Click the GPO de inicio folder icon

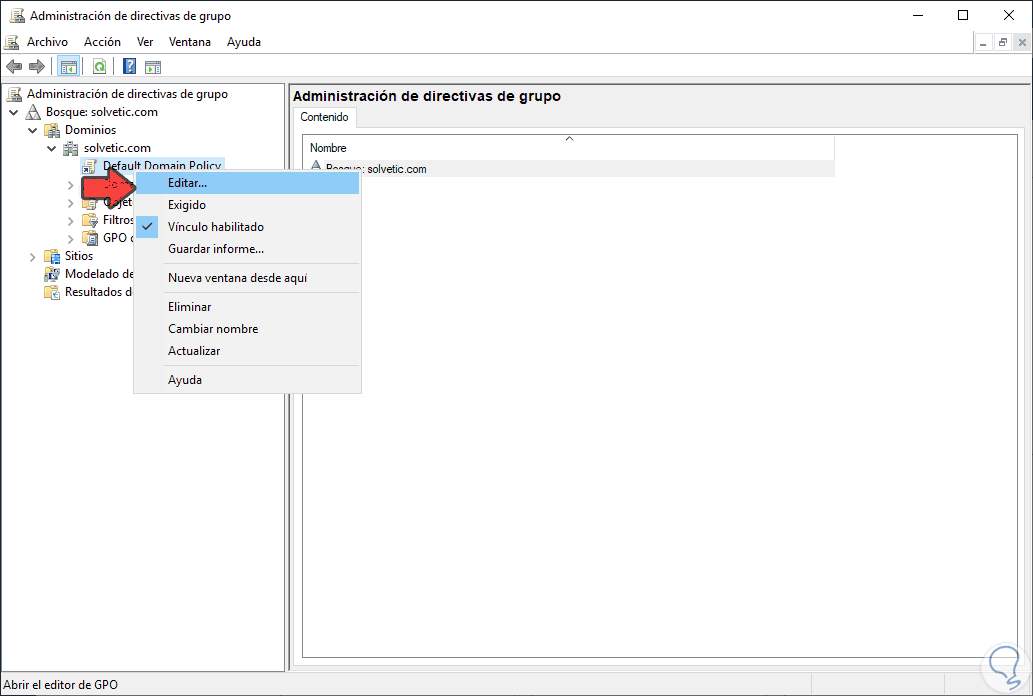tap(90, 238)
